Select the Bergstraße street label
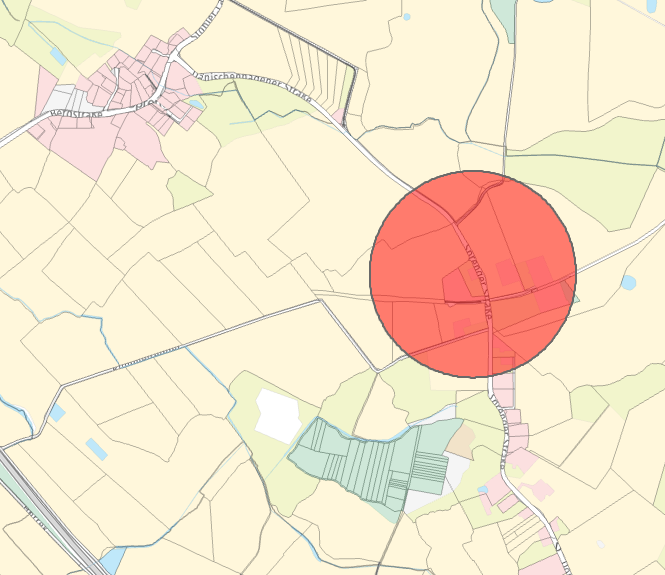The image size is (665, 575). [x=77, y=114]
